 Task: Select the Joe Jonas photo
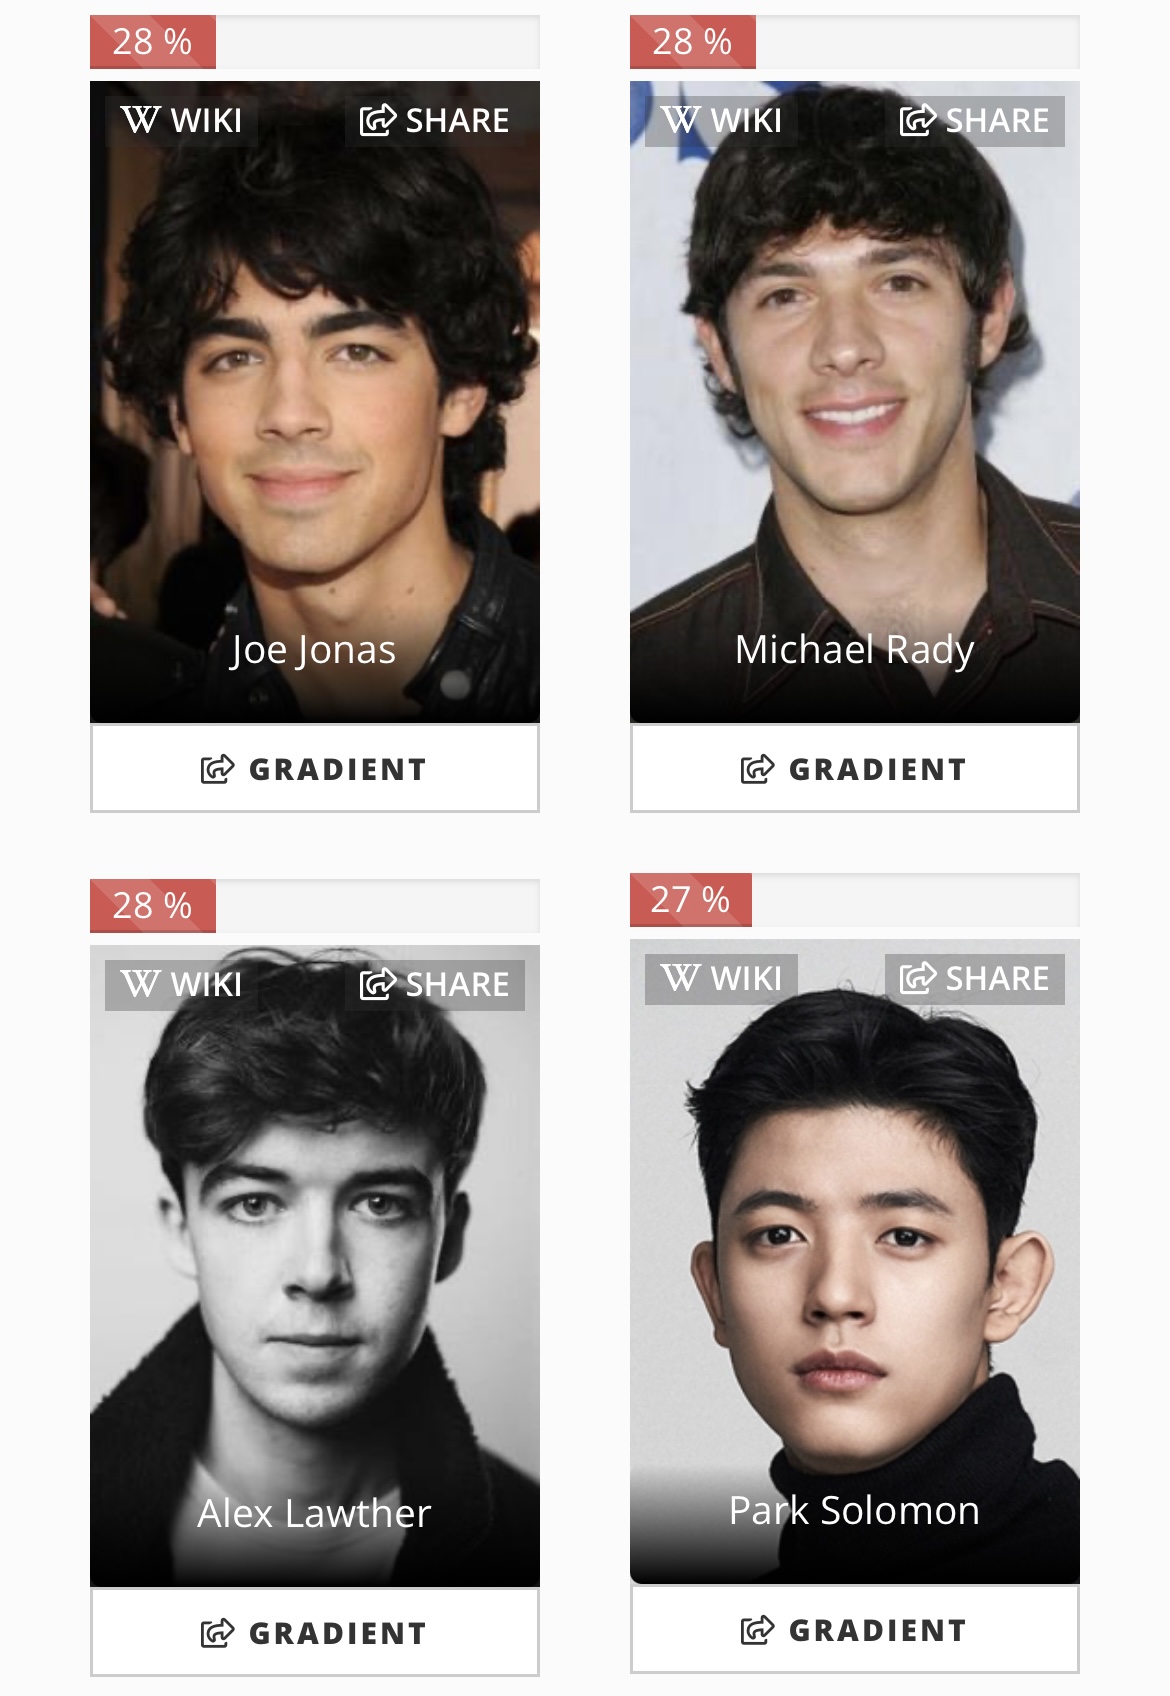315,402
